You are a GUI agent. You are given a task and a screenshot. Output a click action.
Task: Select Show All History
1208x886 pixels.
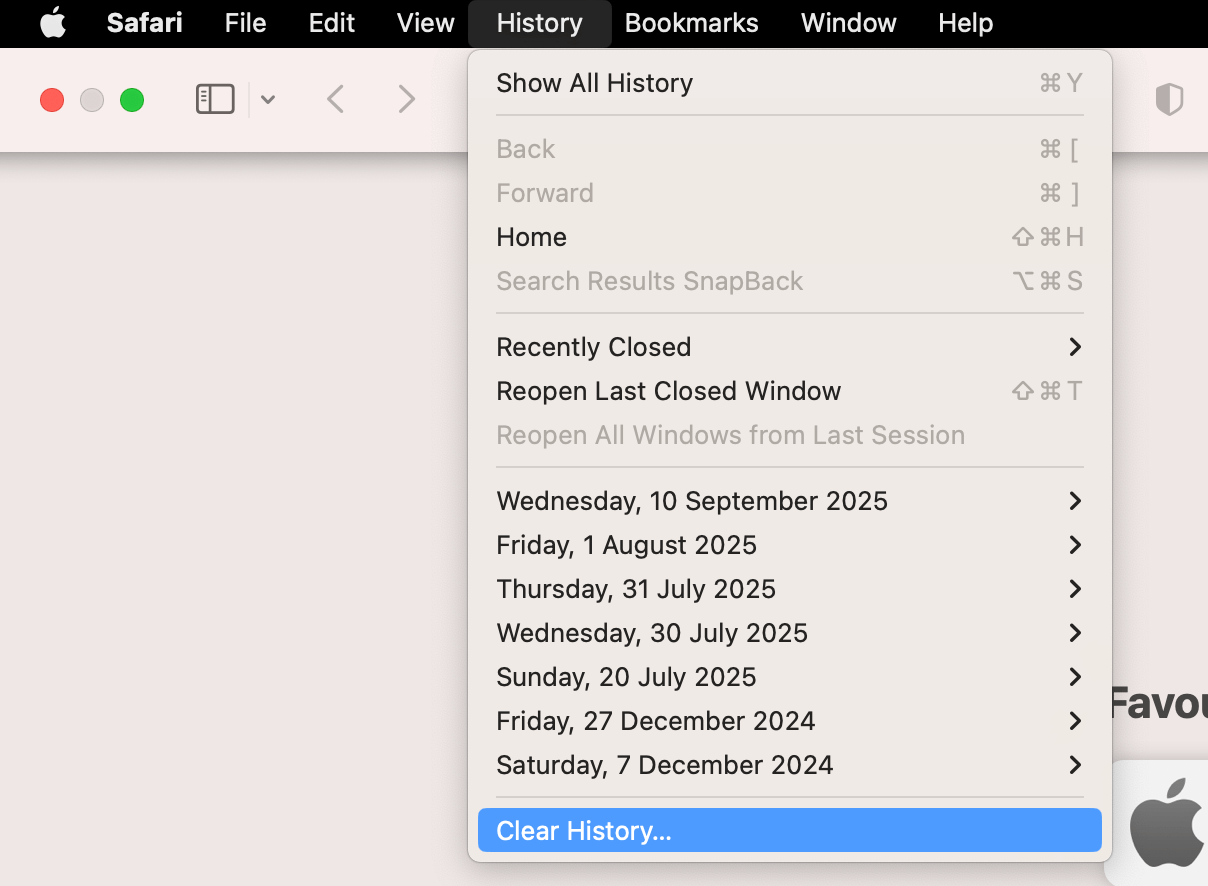[x=790, y=83]
